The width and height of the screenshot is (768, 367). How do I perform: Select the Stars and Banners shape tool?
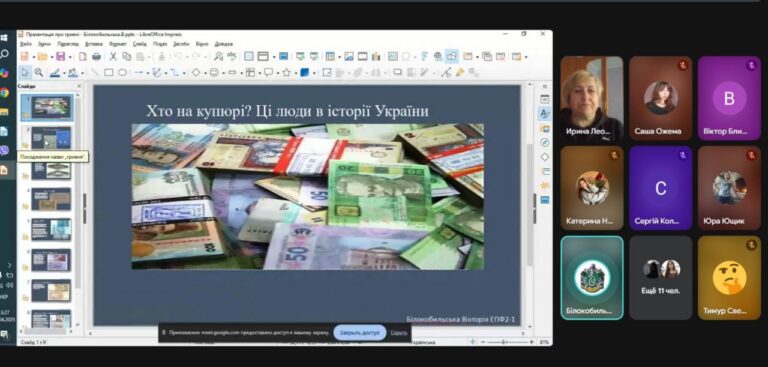click(287, 73)
